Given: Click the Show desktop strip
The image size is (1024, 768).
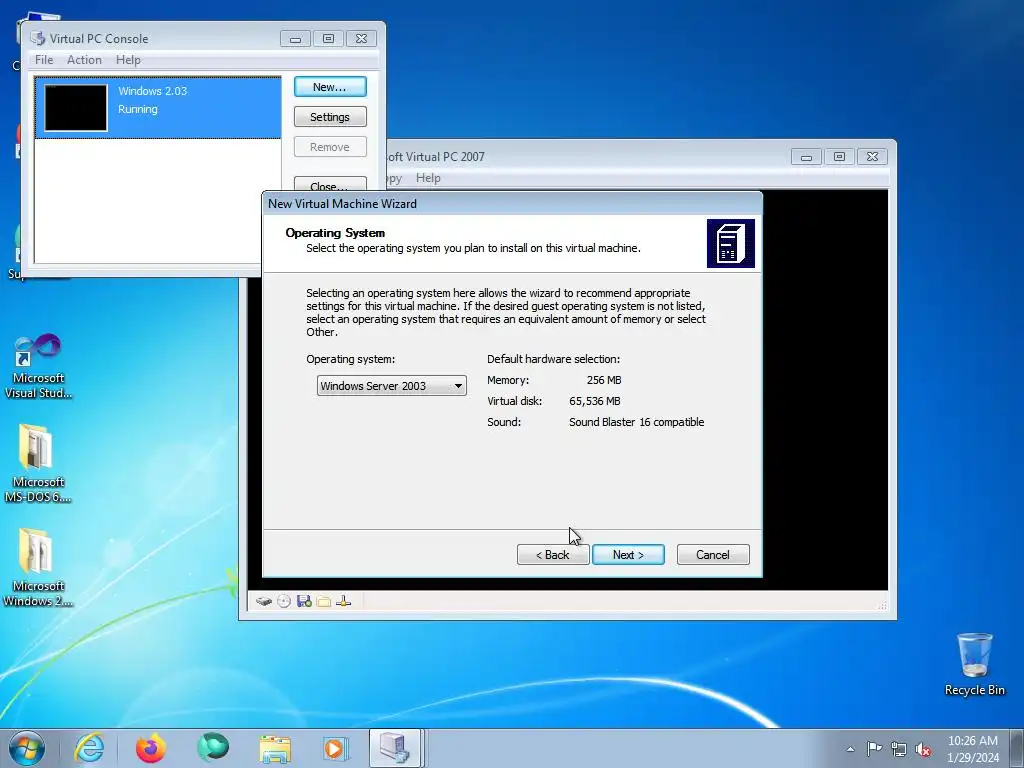Looking at the screenshot, I should click(x=1017, y=748).
